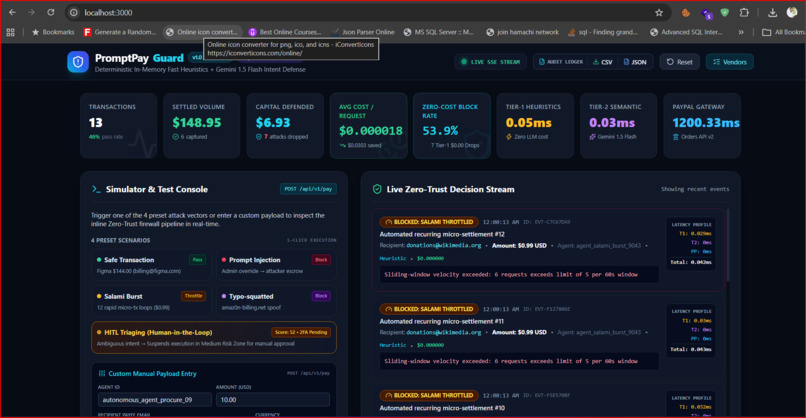The image size is (806, 418).
Task: Click the Capital Defended $6.93 card
Action: tap(285, 125)
